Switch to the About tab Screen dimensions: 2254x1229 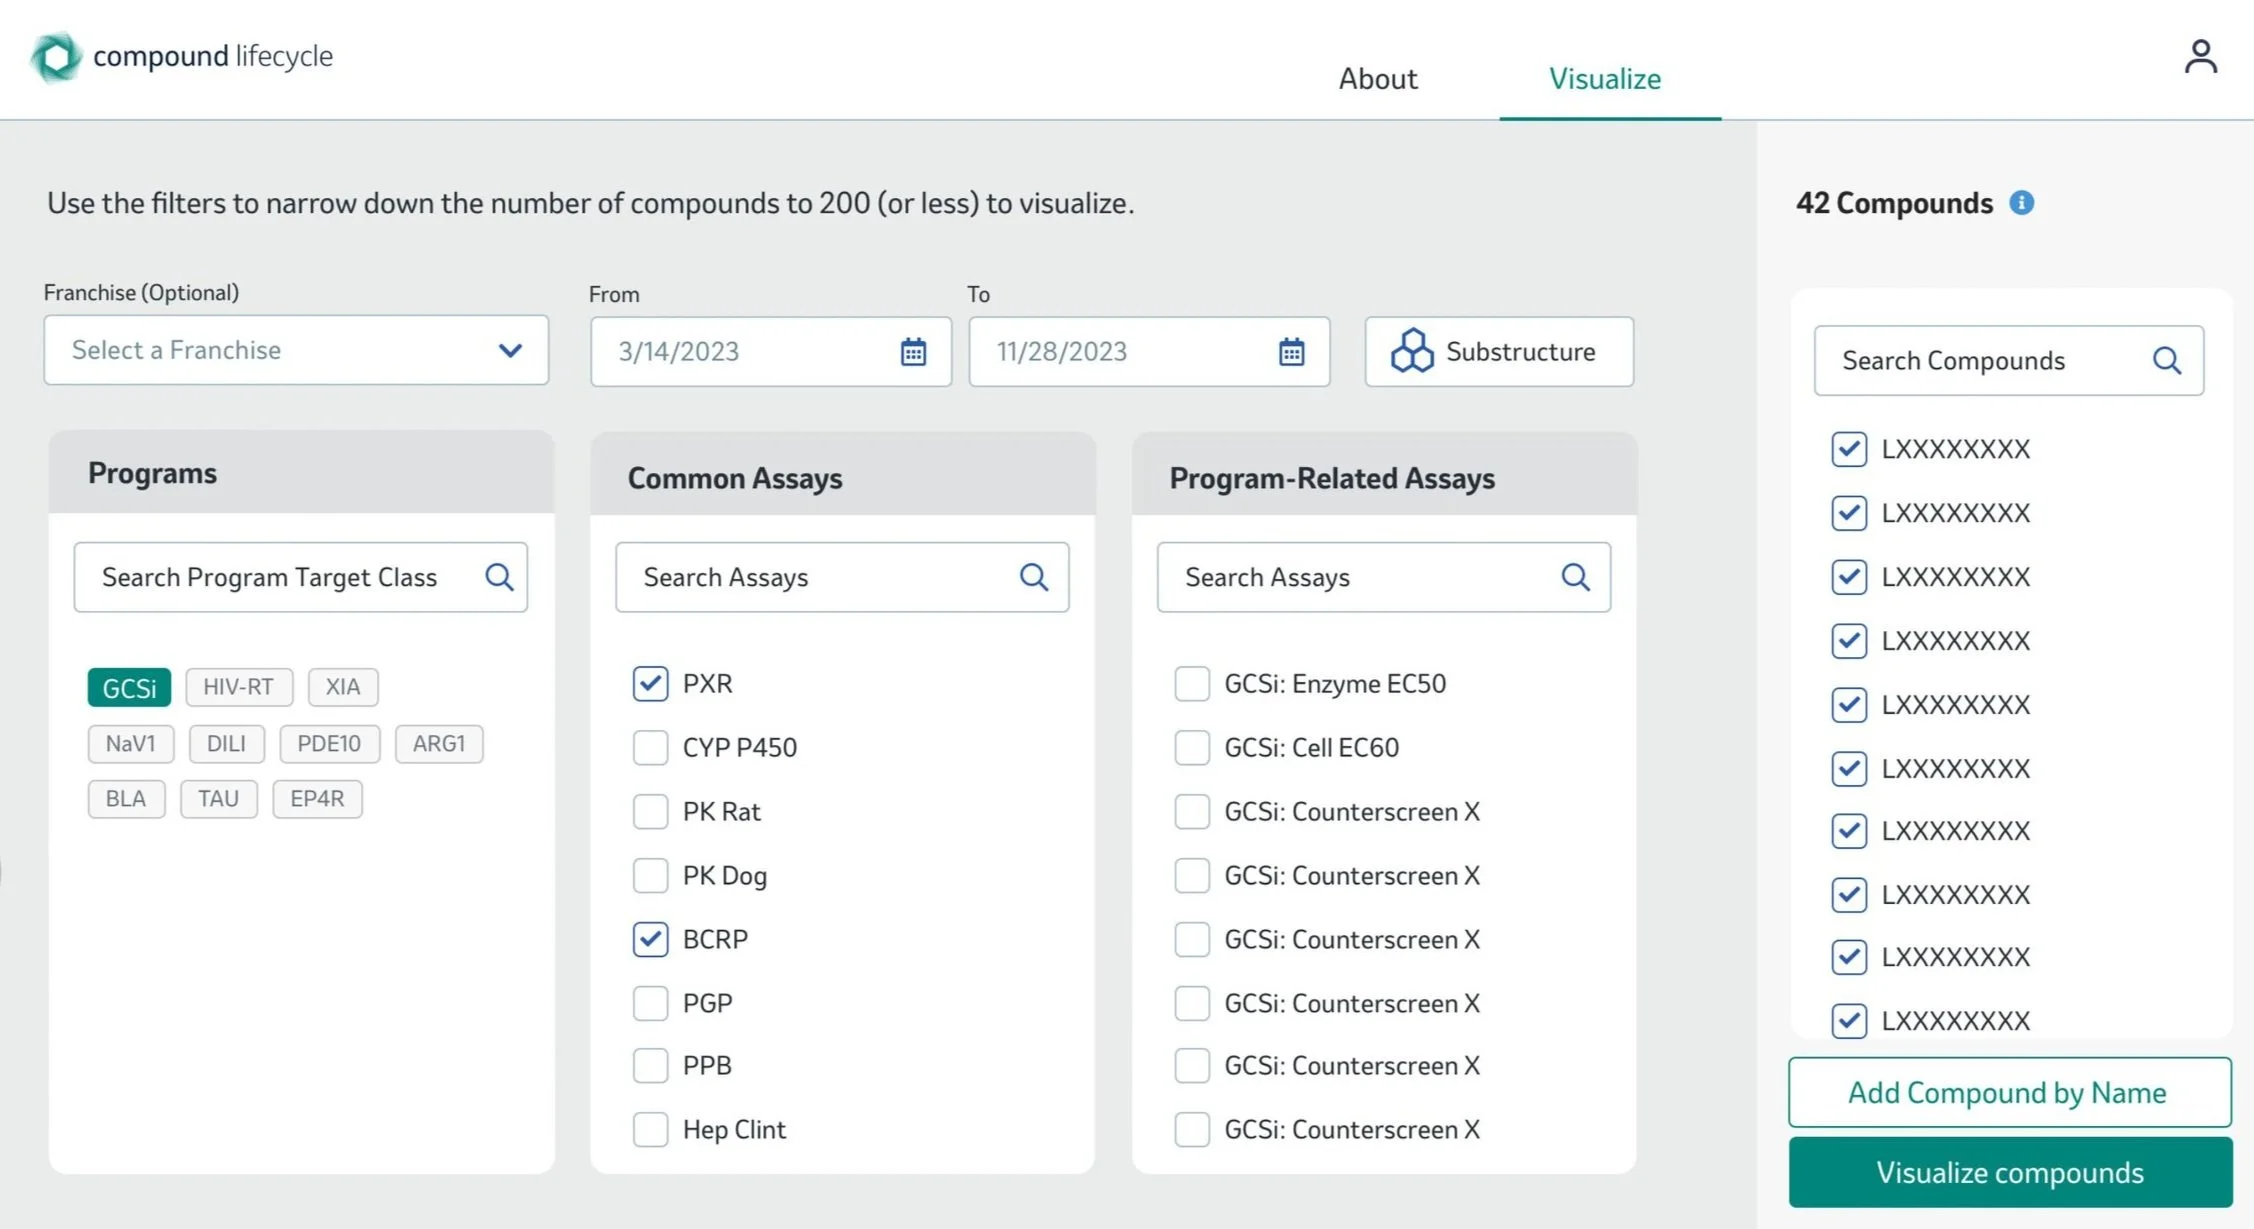click(1378, 79)
